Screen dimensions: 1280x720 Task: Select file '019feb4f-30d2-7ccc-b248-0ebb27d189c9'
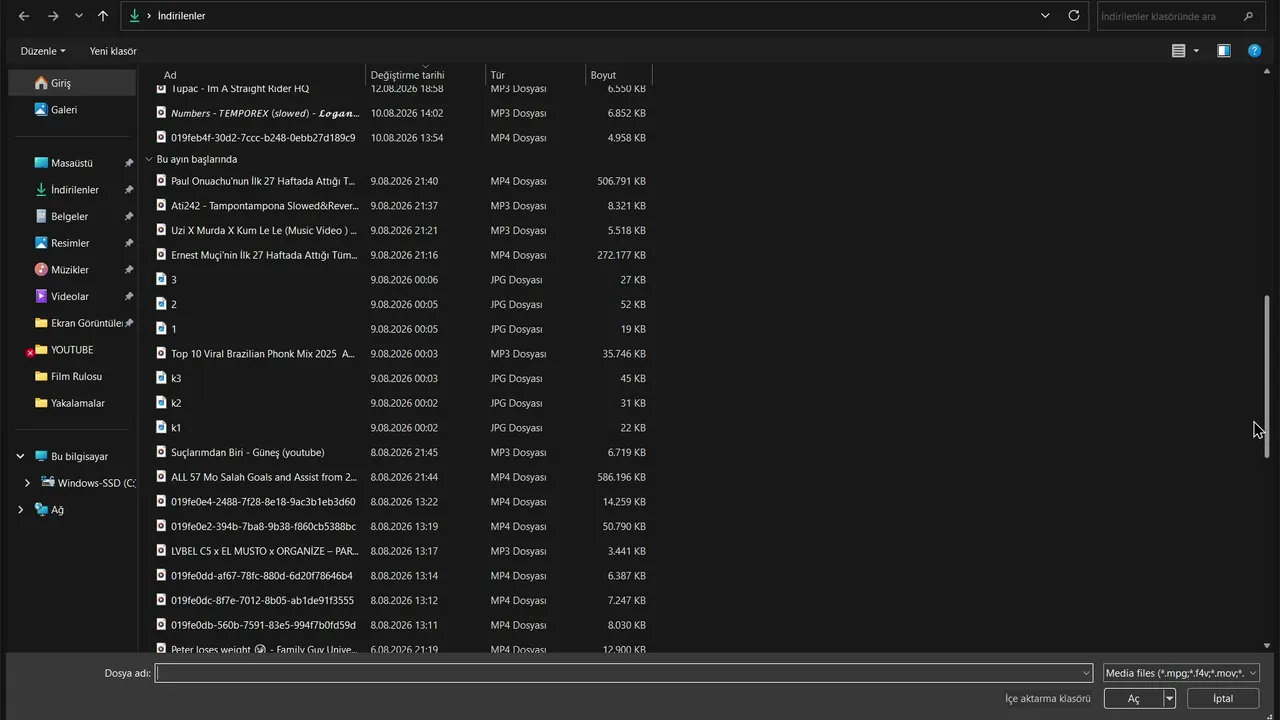point(263,138)
